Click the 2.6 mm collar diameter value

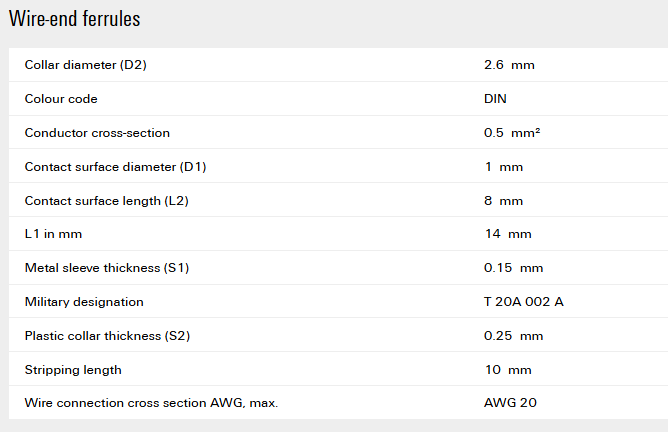pyautogui.click(x=509, y=65)
